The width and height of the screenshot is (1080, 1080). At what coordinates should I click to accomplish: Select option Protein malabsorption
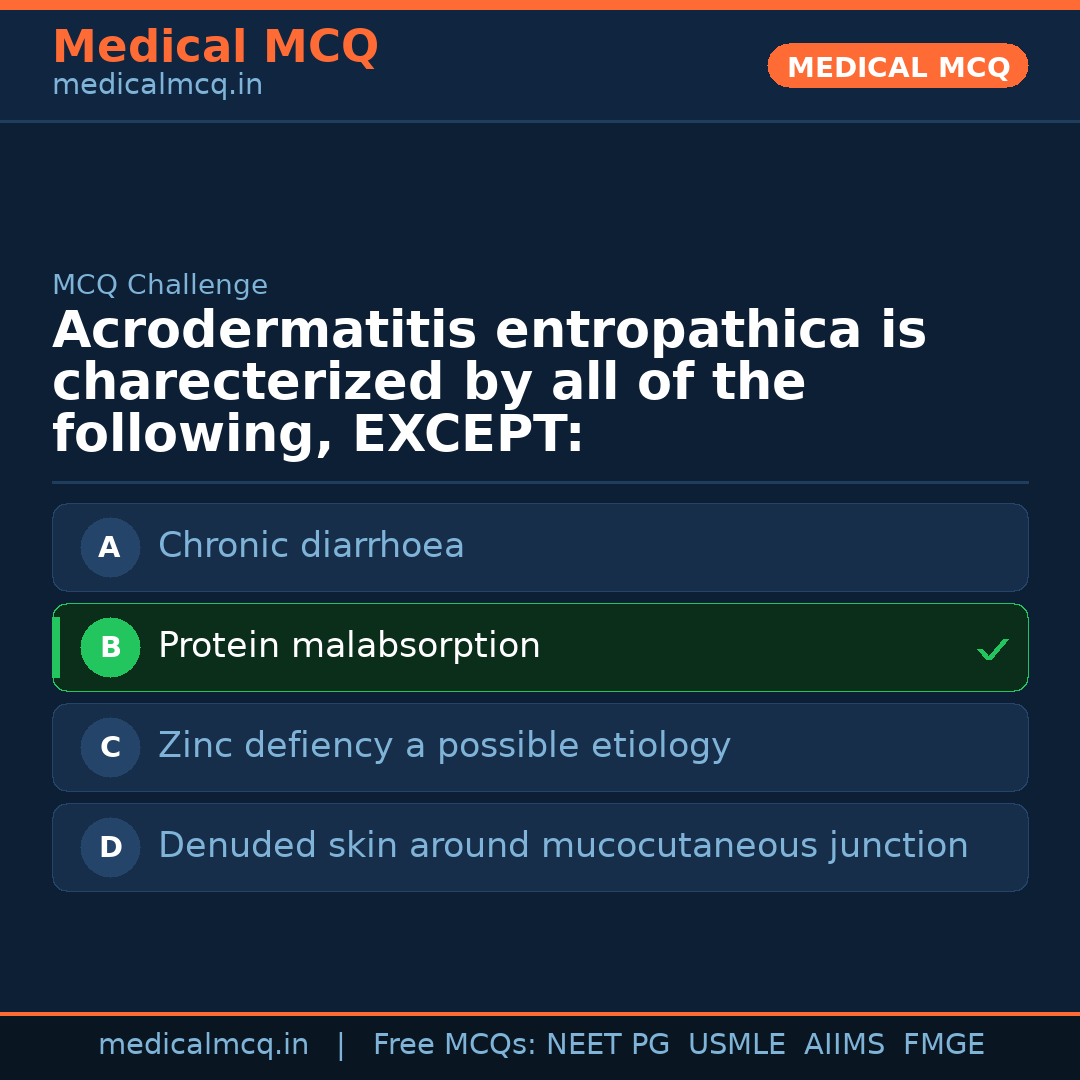point(349,646)
